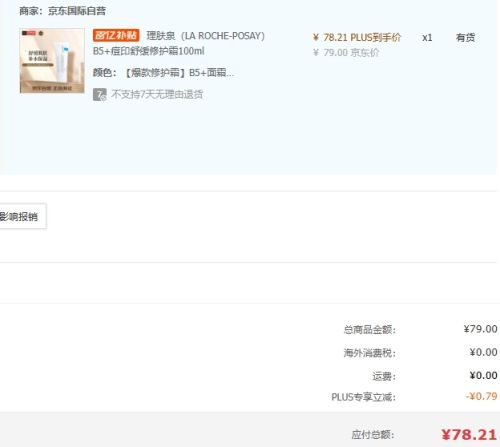Screen dimensions: 500x447
Task: Click the 79.00 京东价 price text
Action: (x=346, y=53)
